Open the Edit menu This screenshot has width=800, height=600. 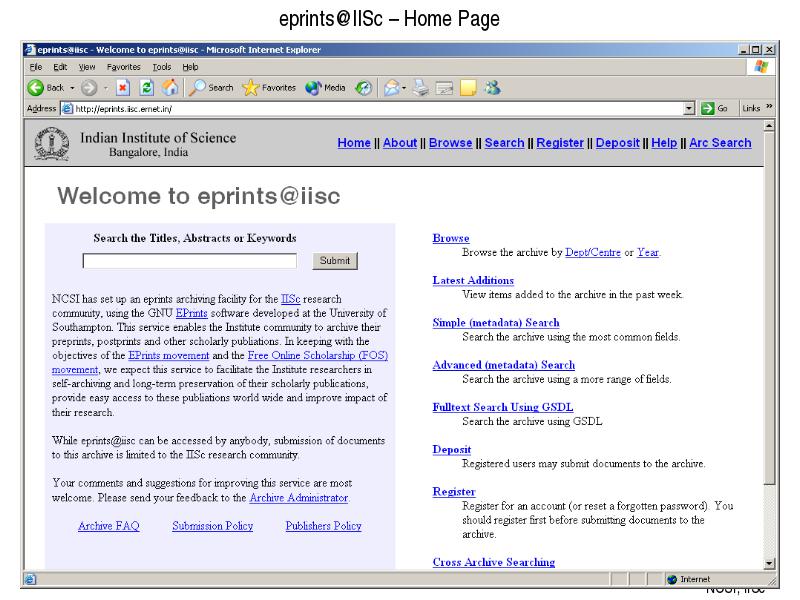(60, 67)
